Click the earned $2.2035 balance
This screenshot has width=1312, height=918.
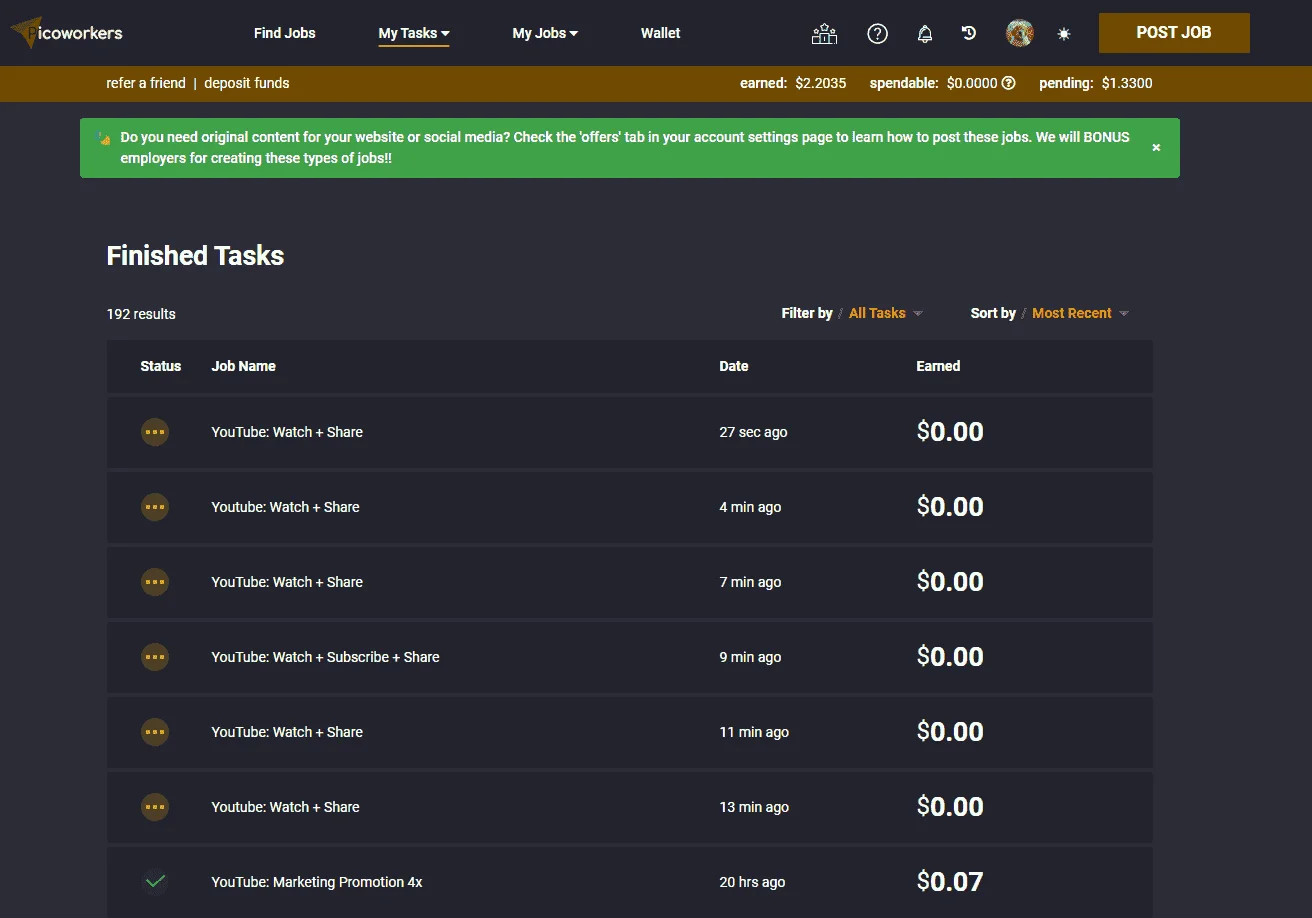[793, 83]
